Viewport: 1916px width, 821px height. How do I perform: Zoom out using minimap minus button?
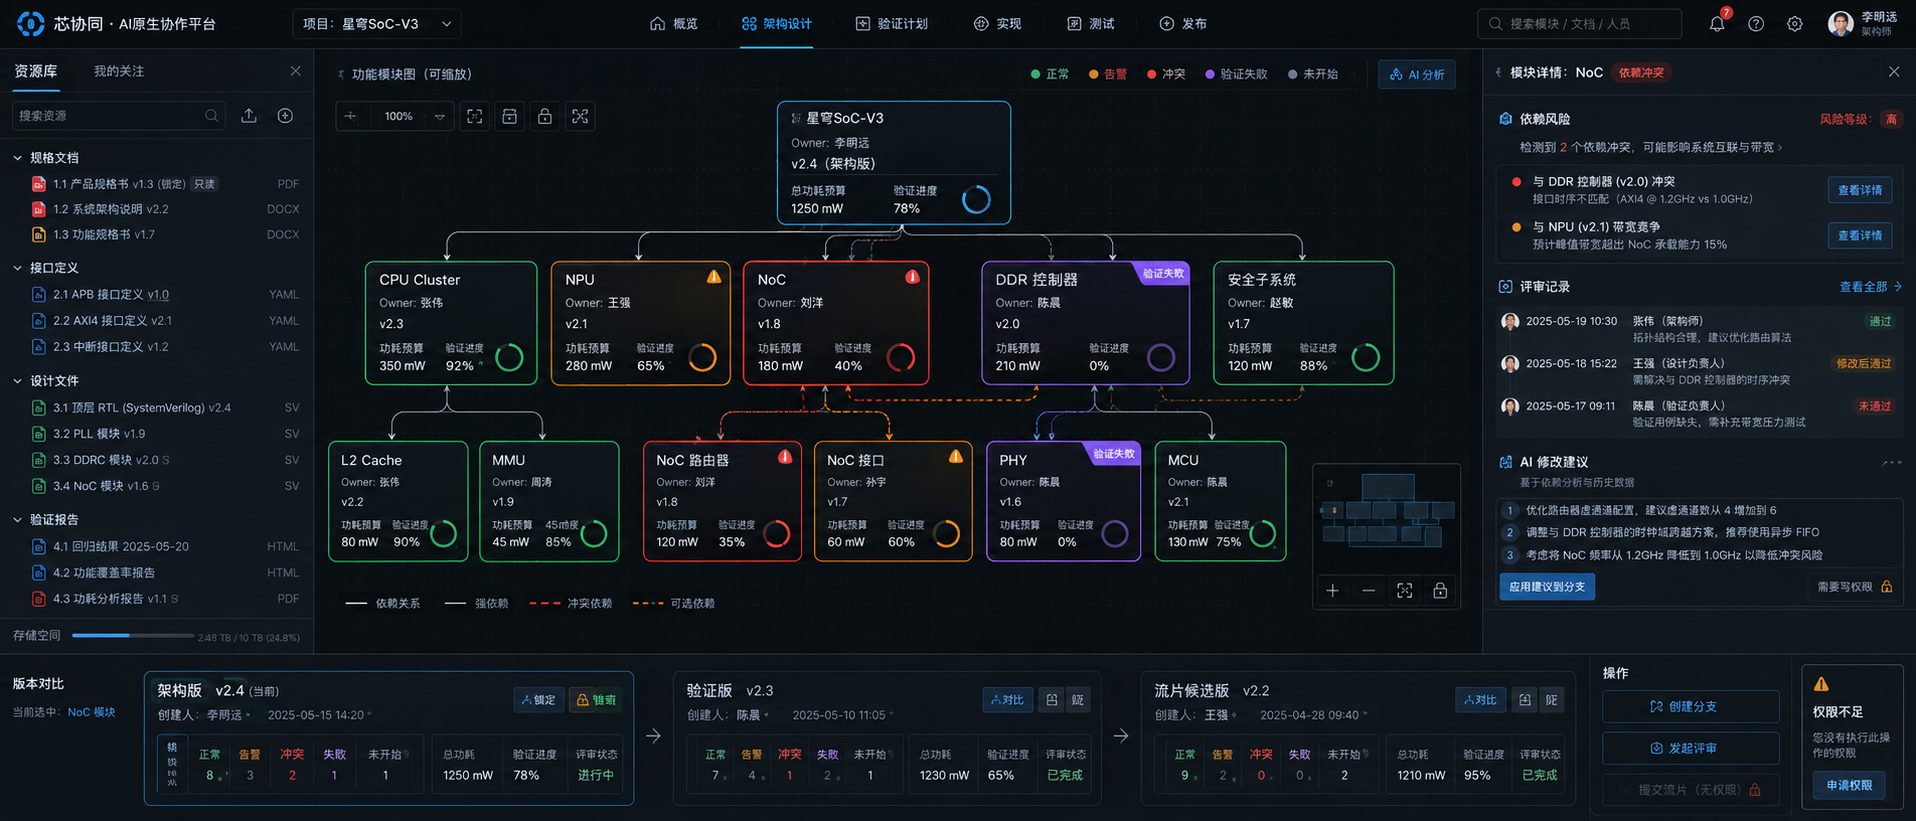pyautogui.click(x=1369, y=591)
